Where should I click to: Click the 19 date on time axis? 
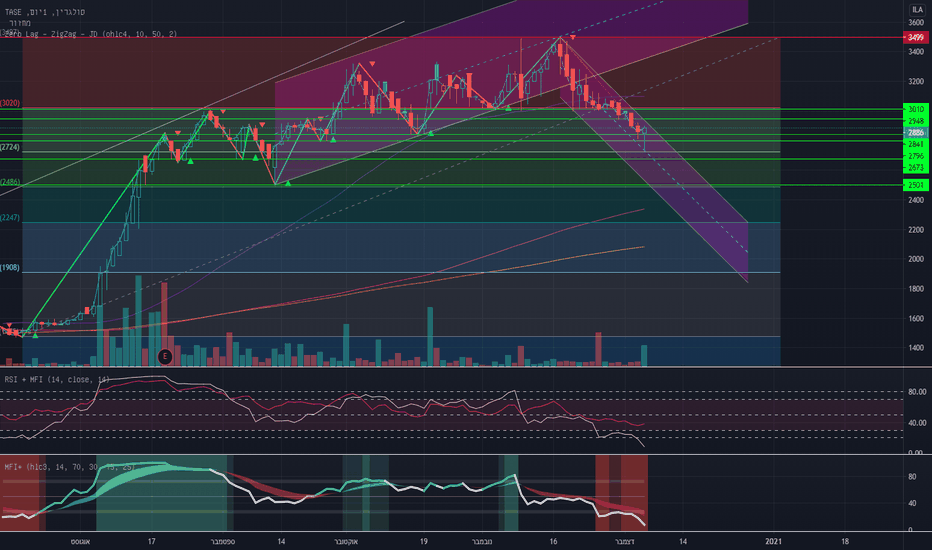coord(424,542)
